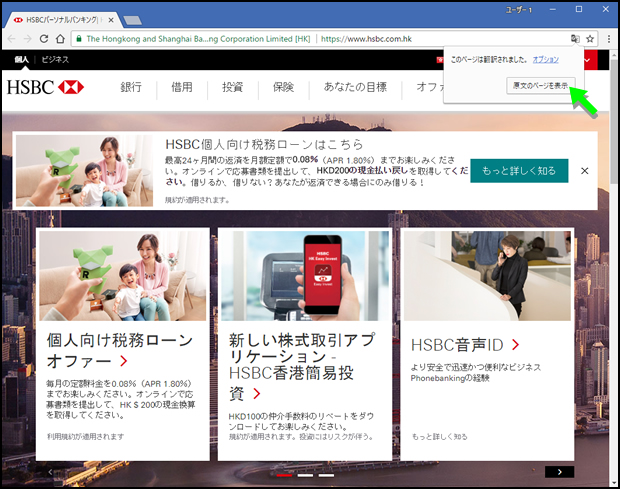
Task: Click the HSBC logo
Action: (45, 87)
